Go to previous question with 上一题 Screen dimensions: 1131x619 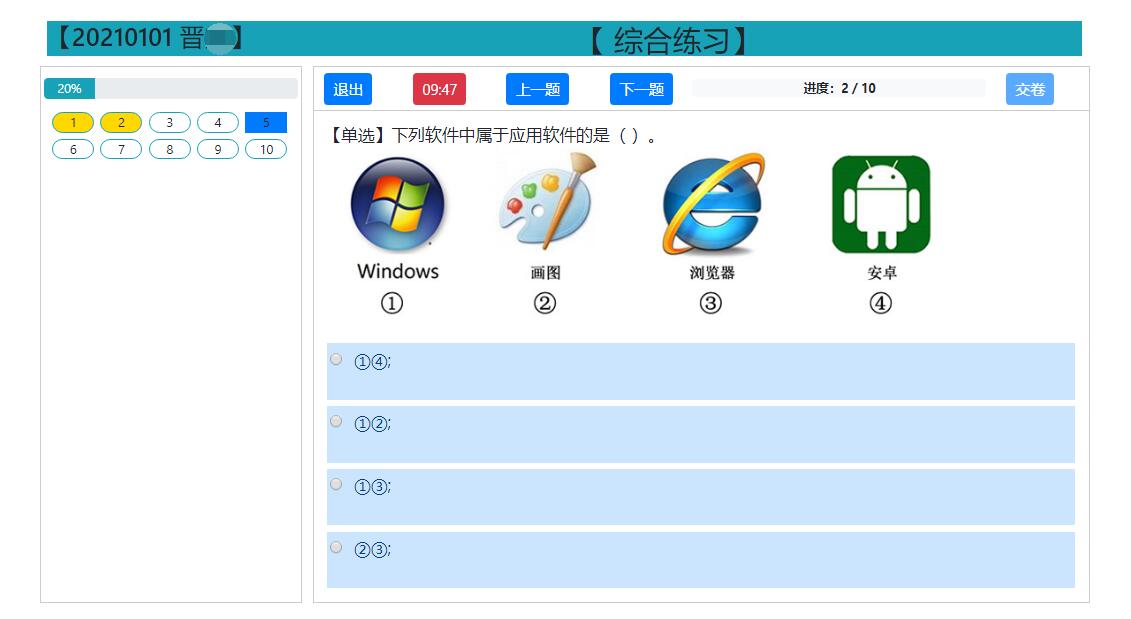click(x=537, y=89)
